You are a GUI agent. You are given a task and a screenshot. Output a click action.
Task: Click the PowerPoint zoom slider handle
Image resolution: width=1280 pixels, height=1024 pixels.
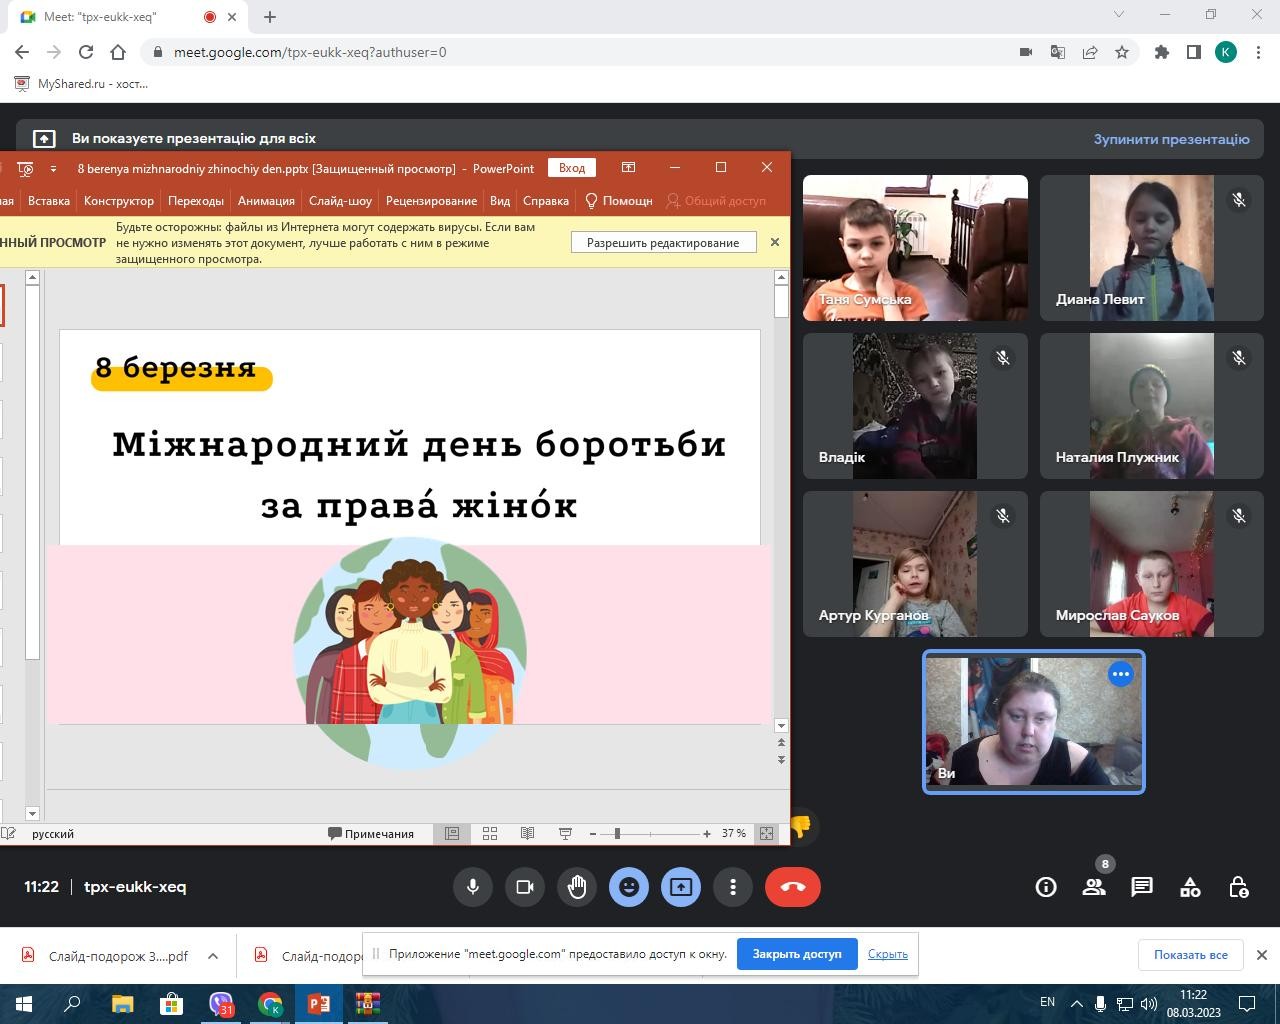(x=617, y=833)
